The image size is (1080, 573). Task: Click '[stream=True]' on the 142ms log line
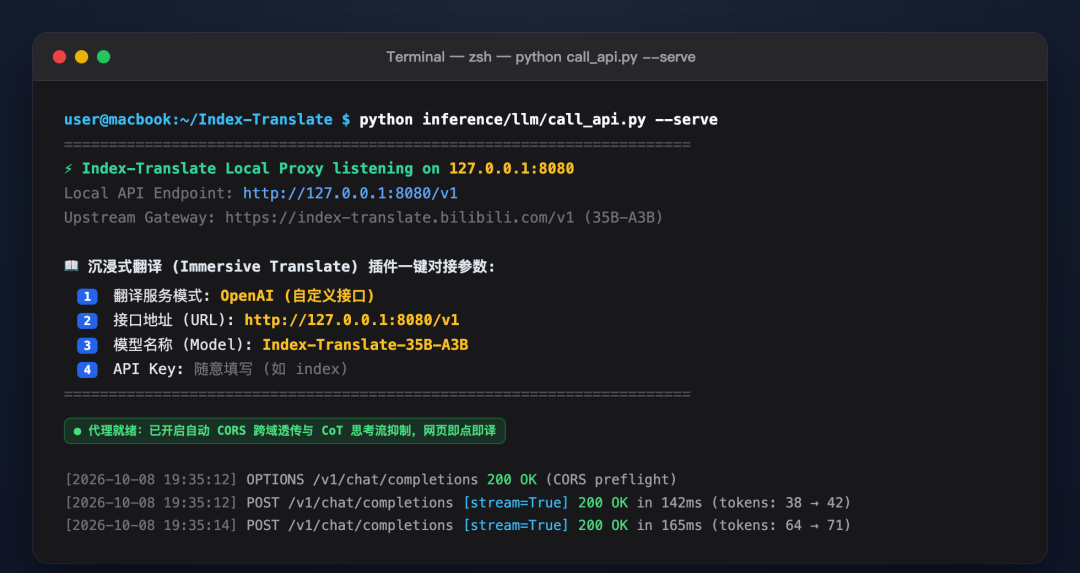click(x=516, y=503)
